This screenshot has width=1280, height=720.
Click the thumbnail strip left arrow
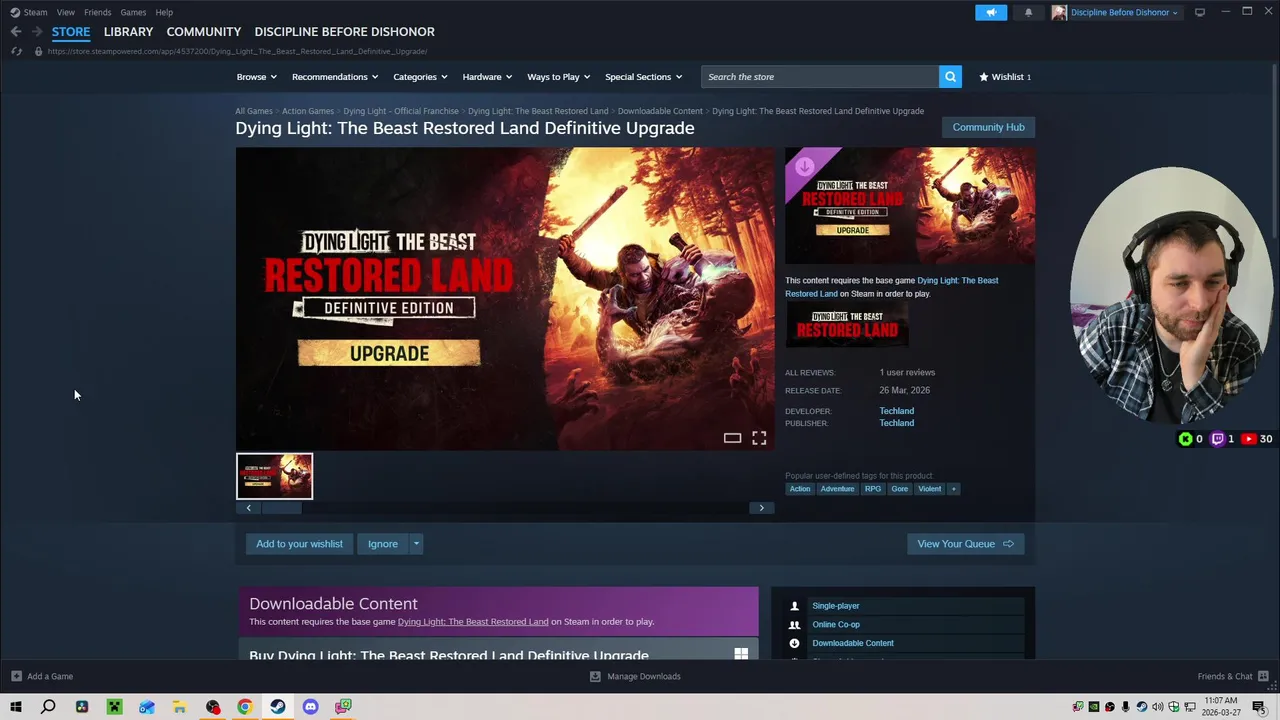click(248, 508)
